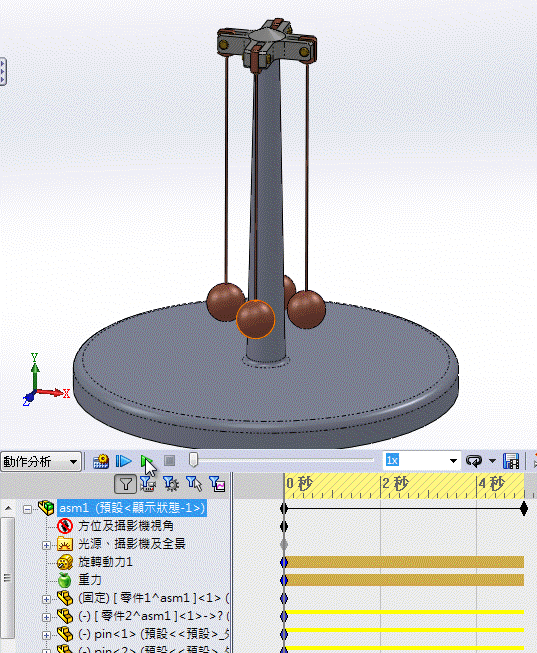This screenshot has width=537, height=653.
Task: Click the tree scrollbar up arrow
Action: point(7,508)
